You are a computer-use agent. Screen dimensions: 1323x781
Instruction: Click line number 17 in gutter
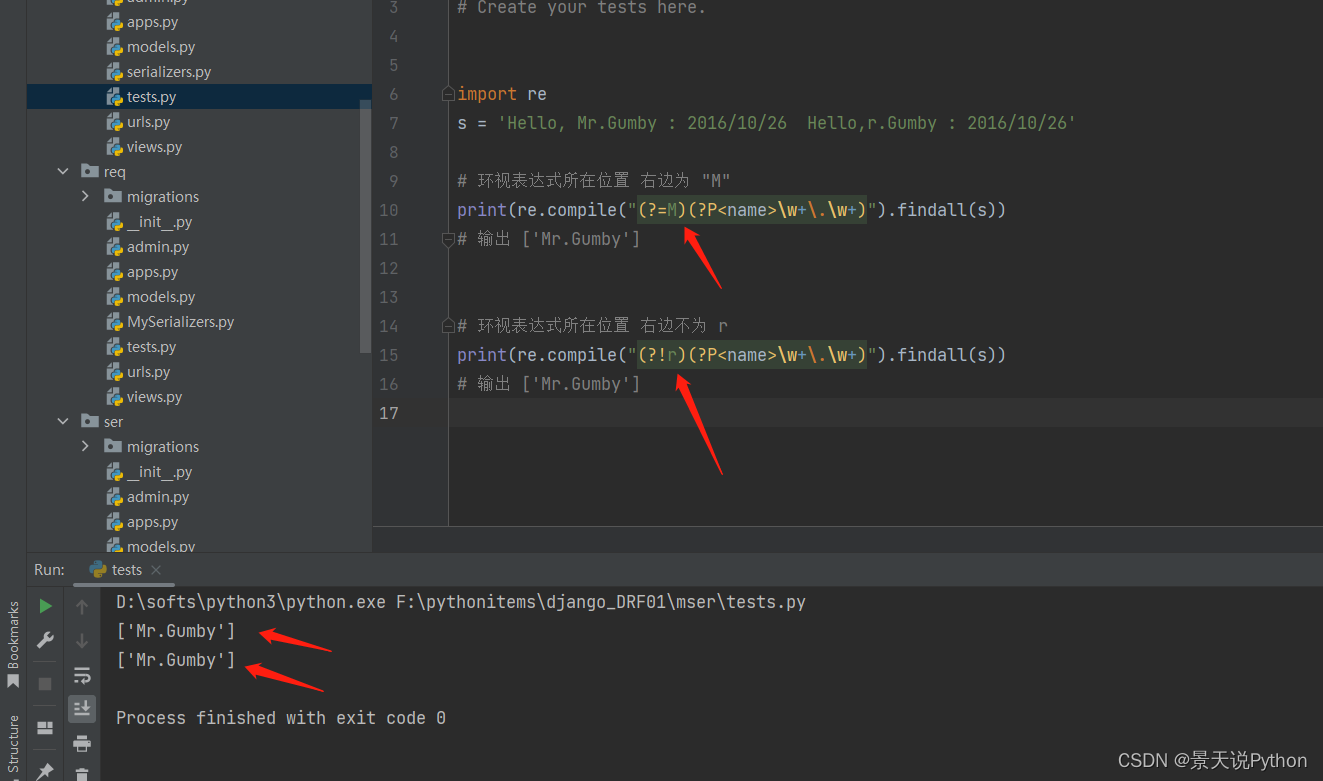[x=389, y=413]
